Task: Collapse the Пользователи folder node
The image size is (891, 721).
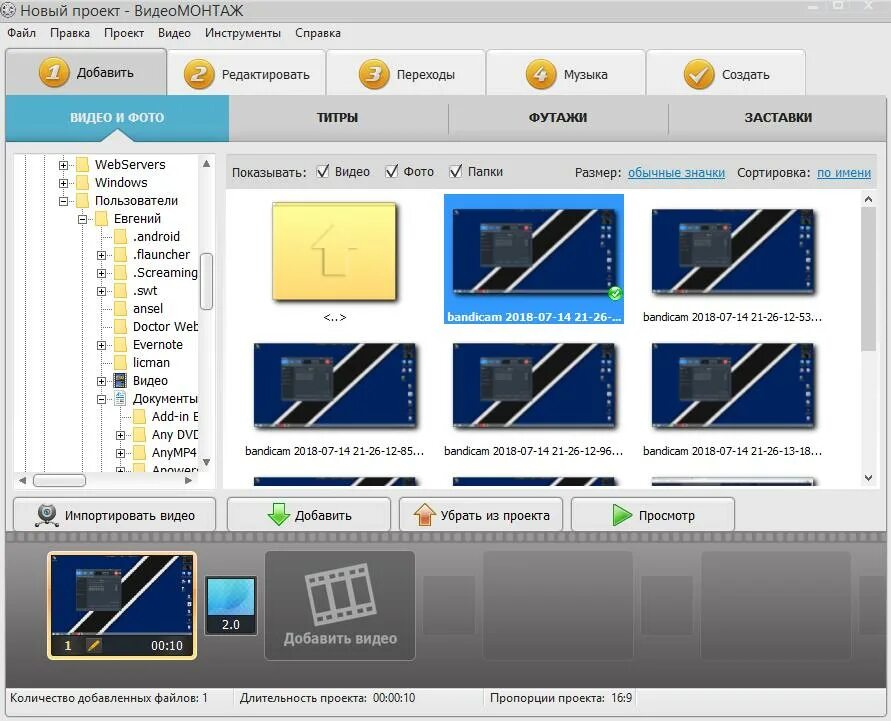Action: pos(64,201)
